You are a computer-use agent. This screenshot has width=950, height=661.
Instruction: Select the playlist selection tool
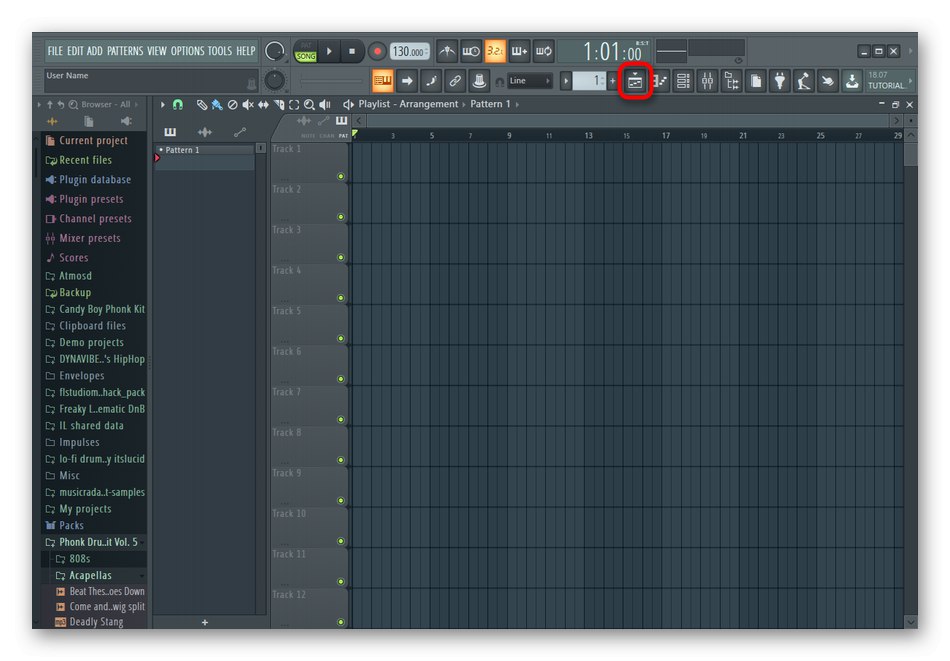coord(294,105)
